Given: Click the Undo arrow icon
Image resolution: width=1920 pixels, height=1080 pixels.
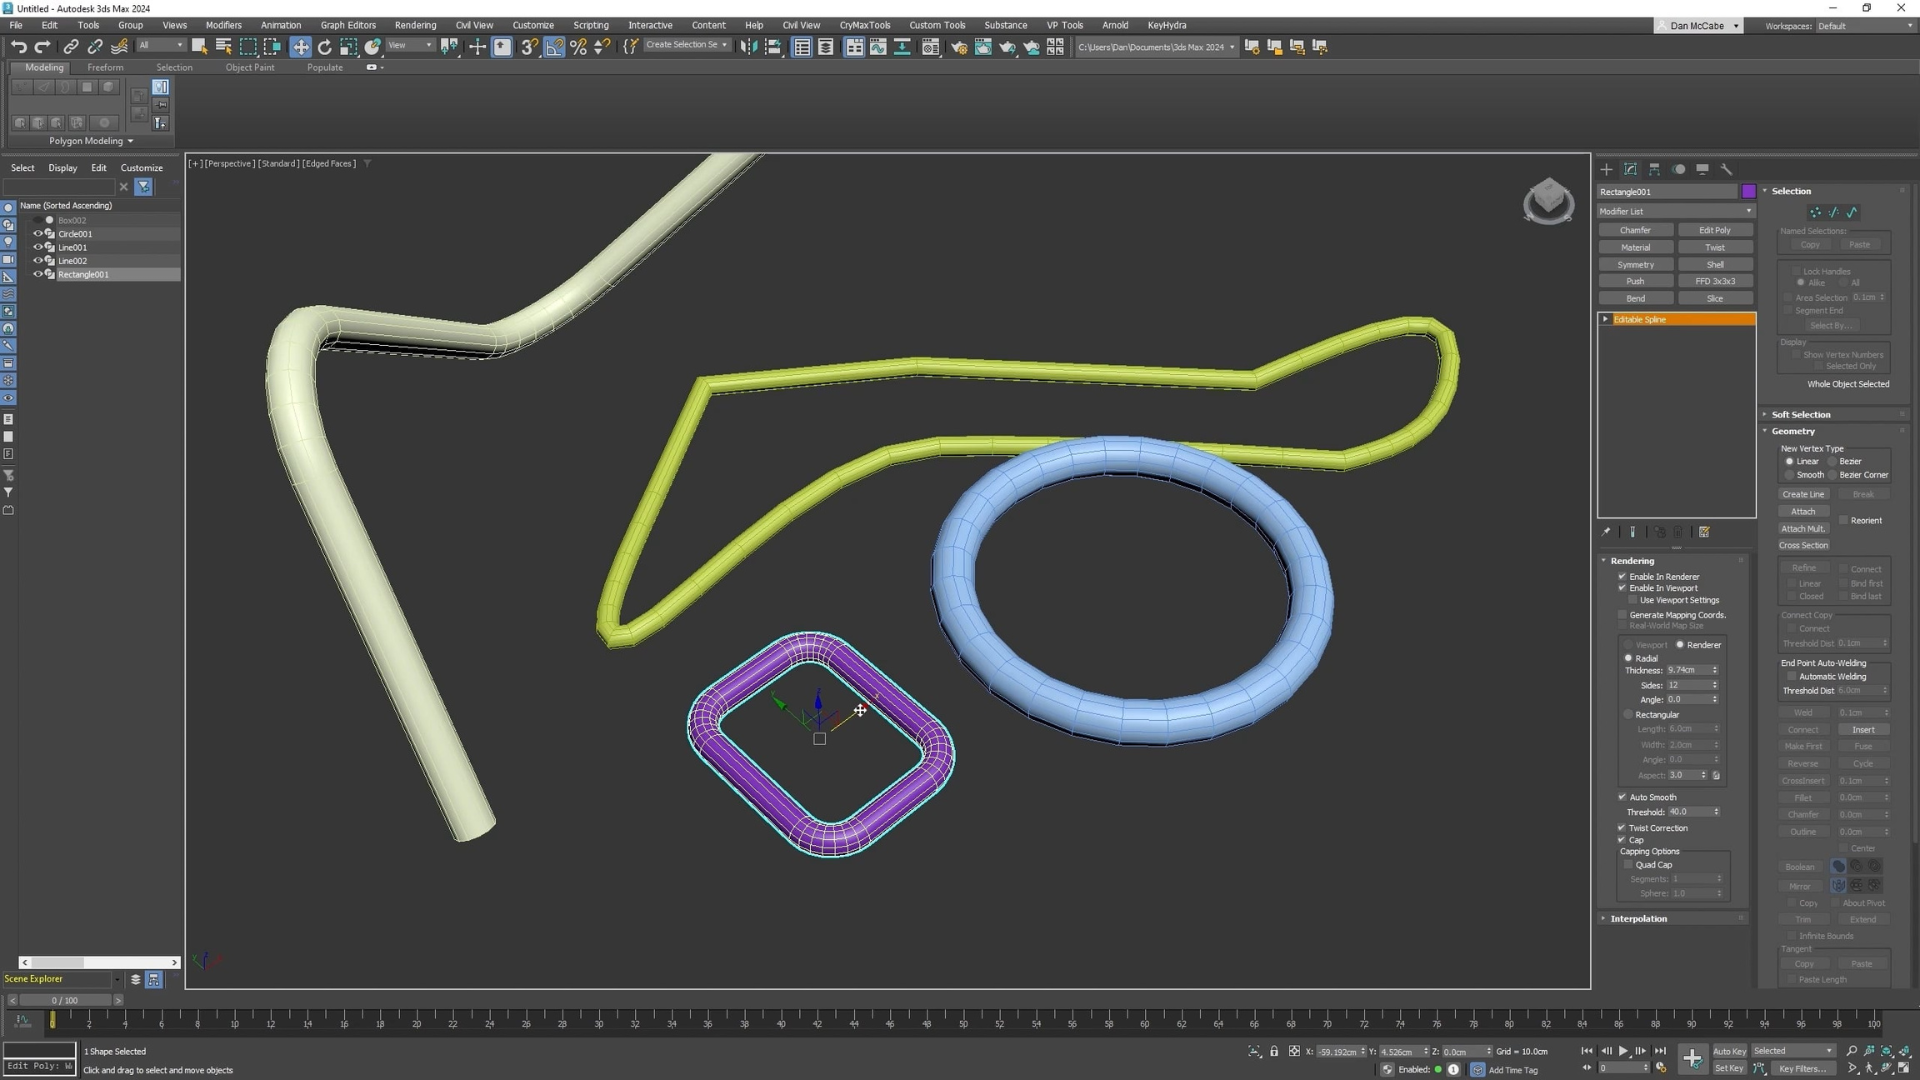Looking at the screenshot, I should click(18, 46).
